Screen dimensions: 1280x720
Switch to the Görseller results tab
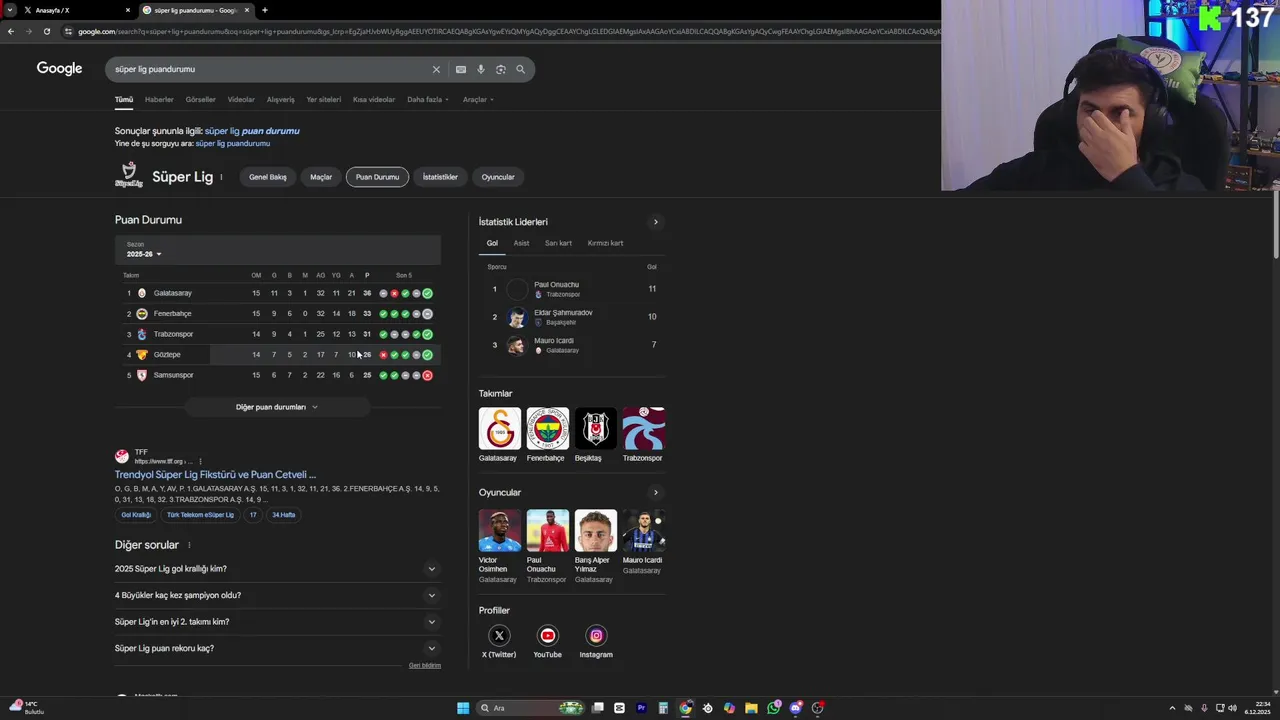pyautogui.click(x=200, y=100)
